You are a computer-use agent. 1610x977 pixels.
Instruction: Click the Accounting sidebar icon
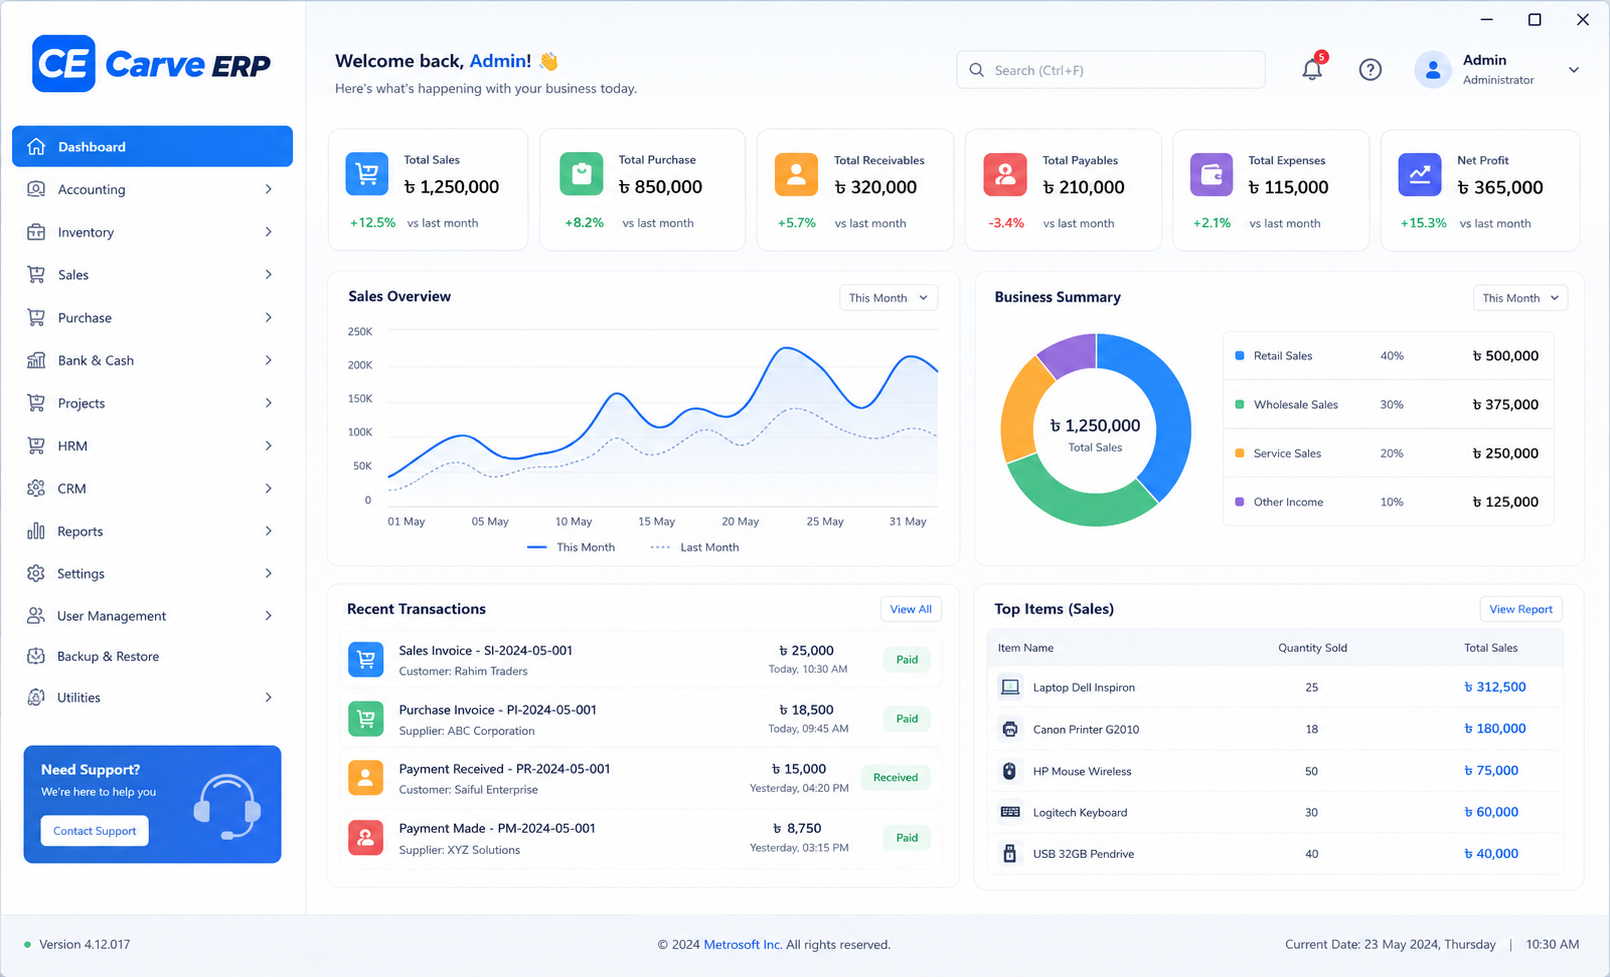click(x=36, y=189)
